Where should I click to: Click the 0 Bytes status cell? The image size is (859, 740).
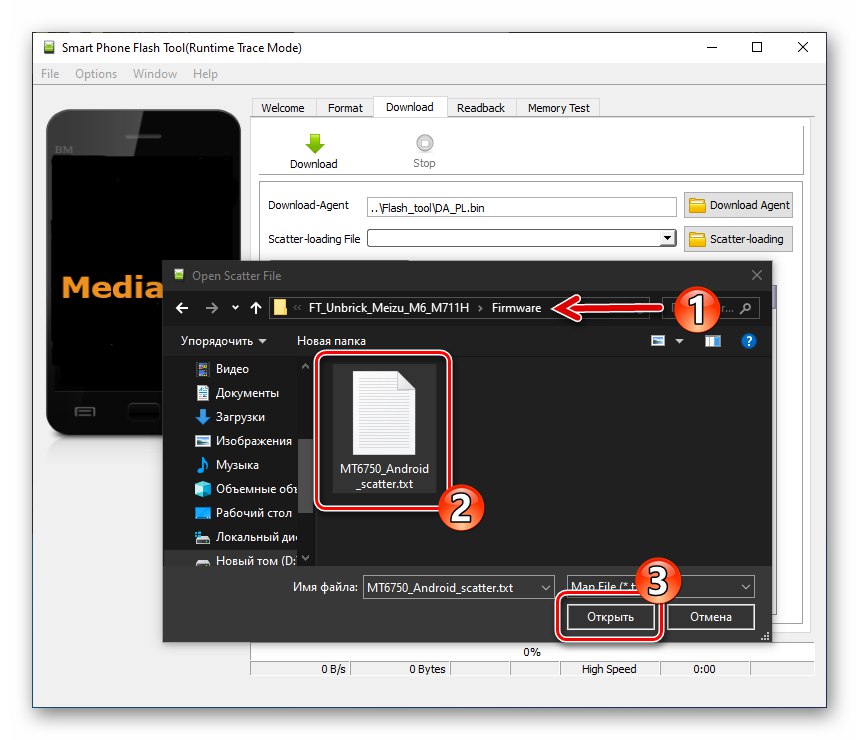click(400, 669)
